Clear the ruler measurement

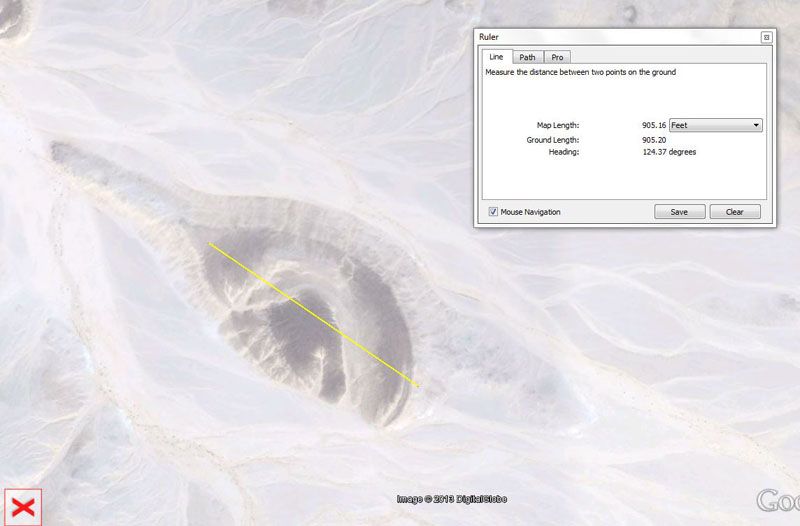(735, 212)
